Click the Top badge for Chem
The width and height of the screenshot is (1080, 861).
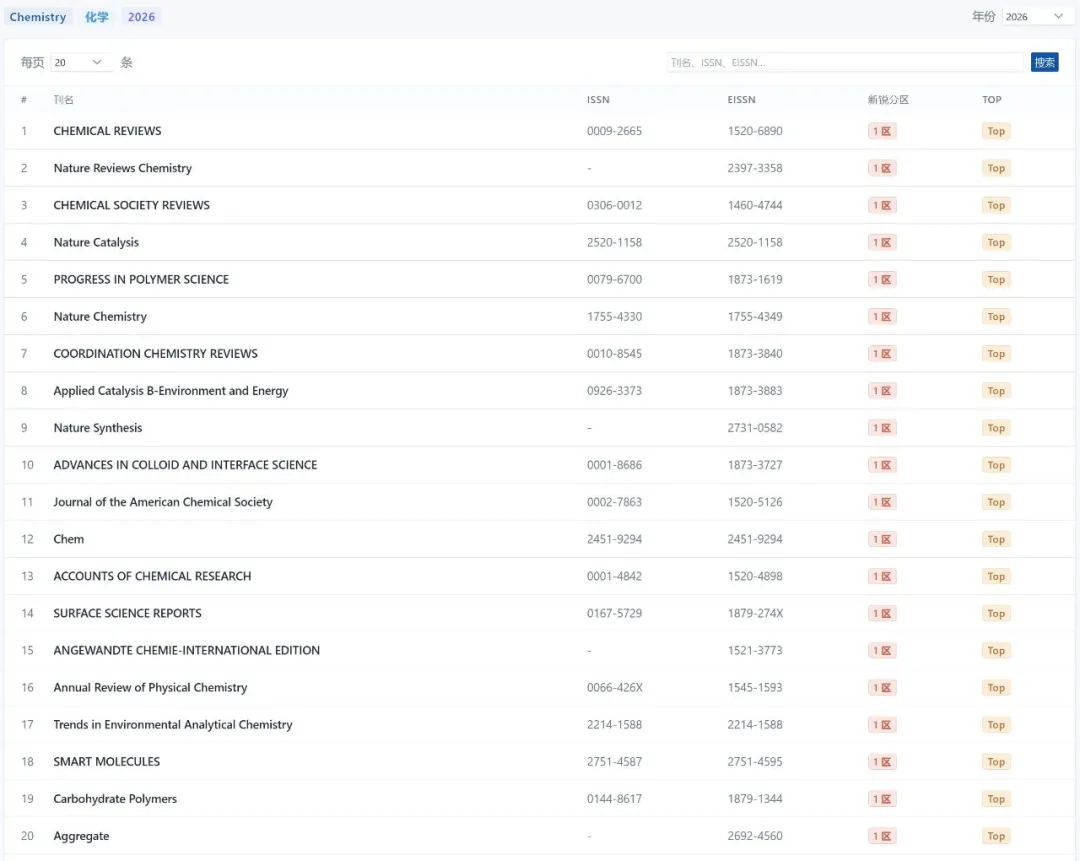(x=996, y=539)
